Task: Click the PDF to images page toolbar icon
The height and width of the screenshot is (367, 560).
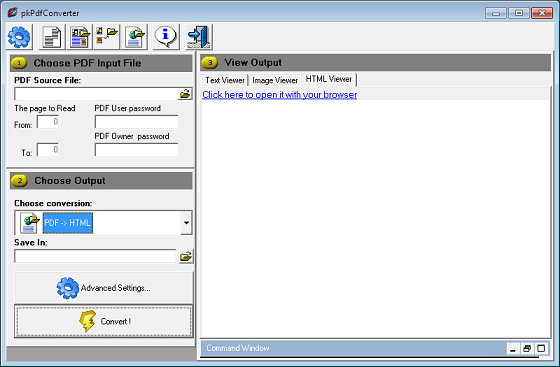Action: pos(80,37)
